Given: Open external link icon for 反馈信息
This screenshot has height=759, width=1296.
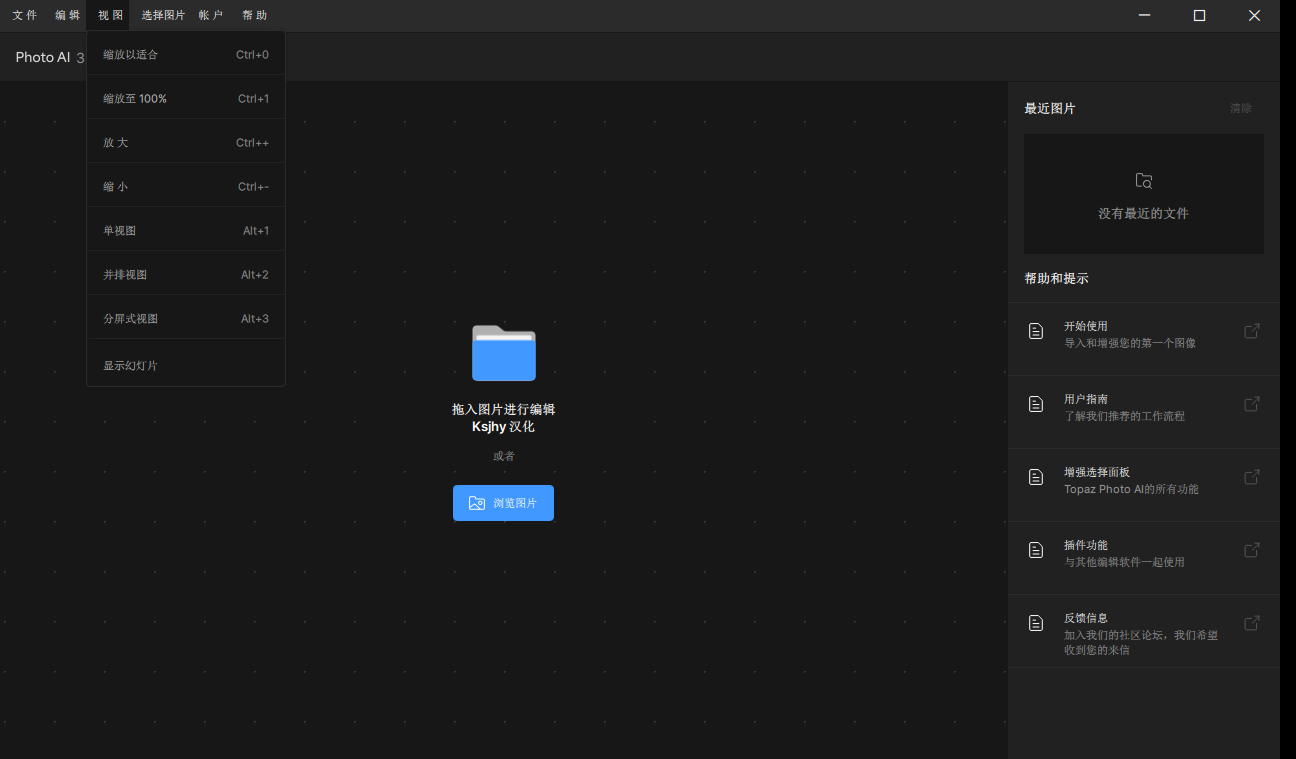Looking at the screenshot, I should point(1251,623).
